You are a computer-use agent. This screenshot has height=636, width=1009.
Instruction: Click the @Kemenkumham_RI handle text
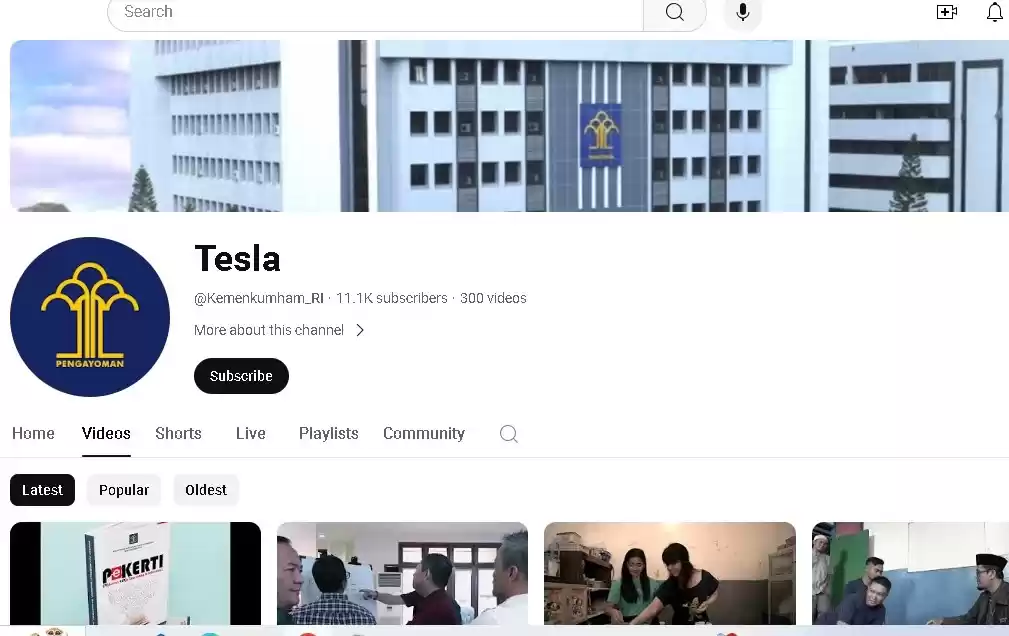pyautogui.click(x=259, y=298)
